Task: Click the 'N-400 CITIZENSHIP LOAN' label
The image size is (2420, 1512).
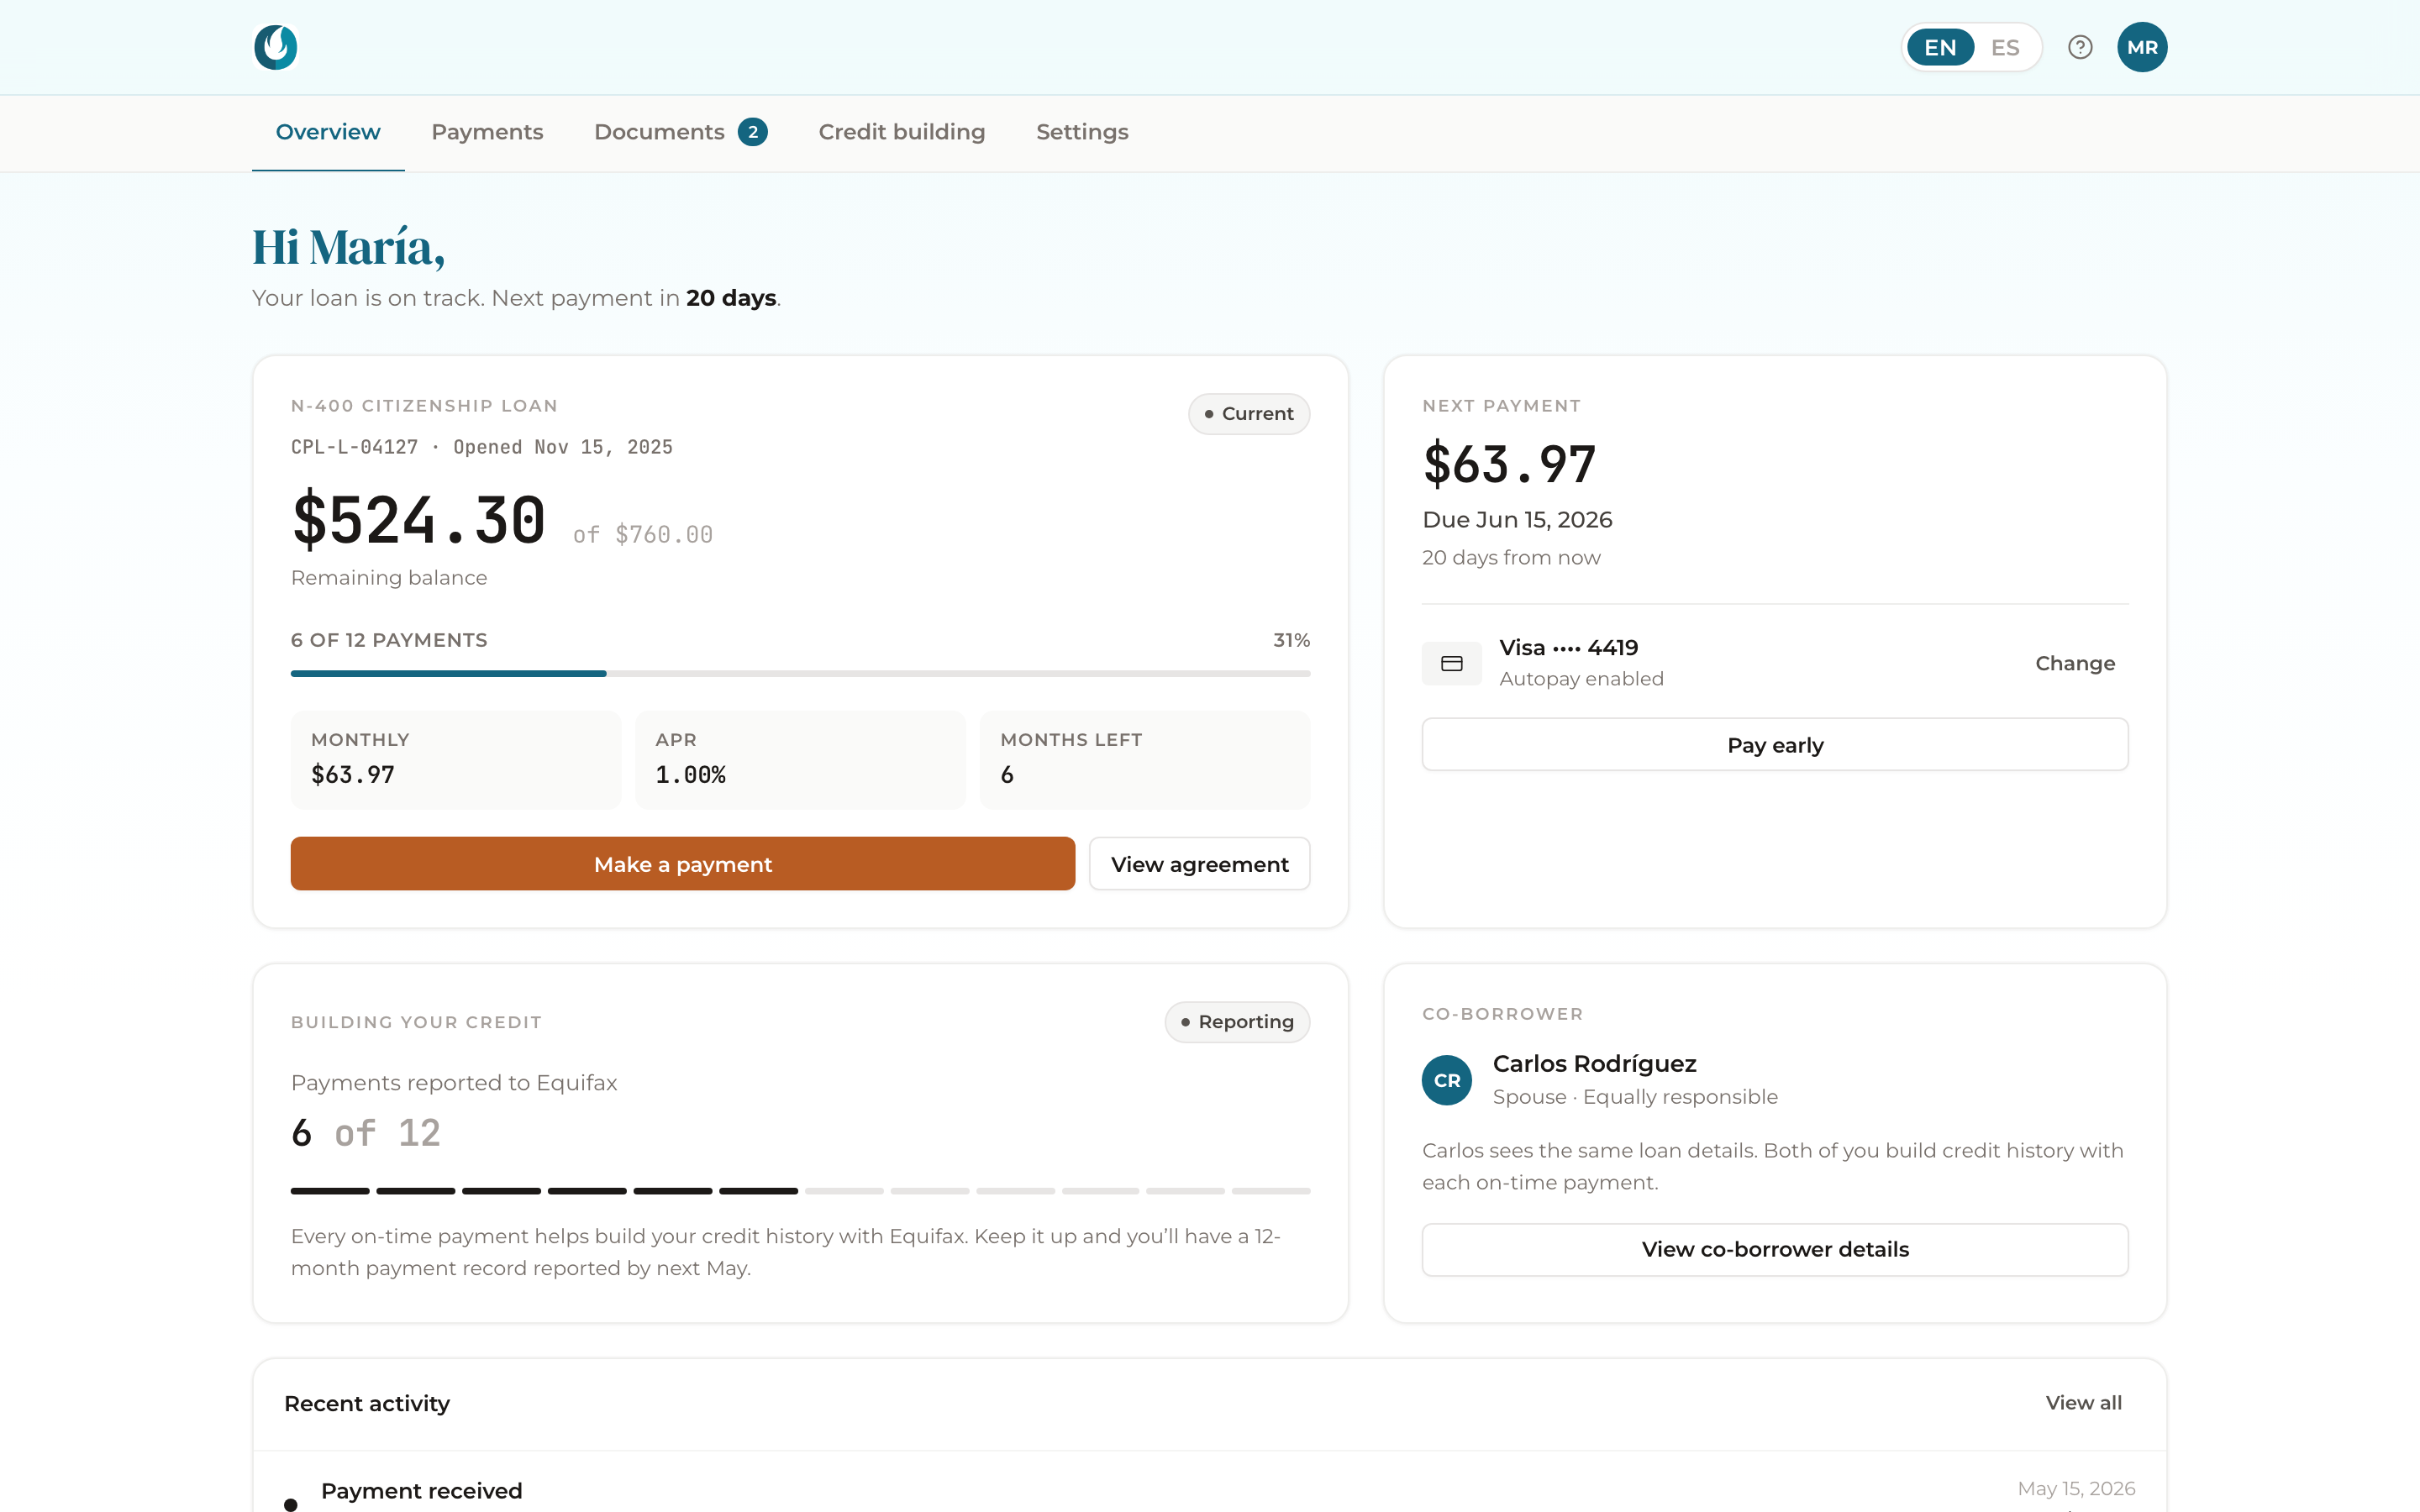Action: [424, 405]
